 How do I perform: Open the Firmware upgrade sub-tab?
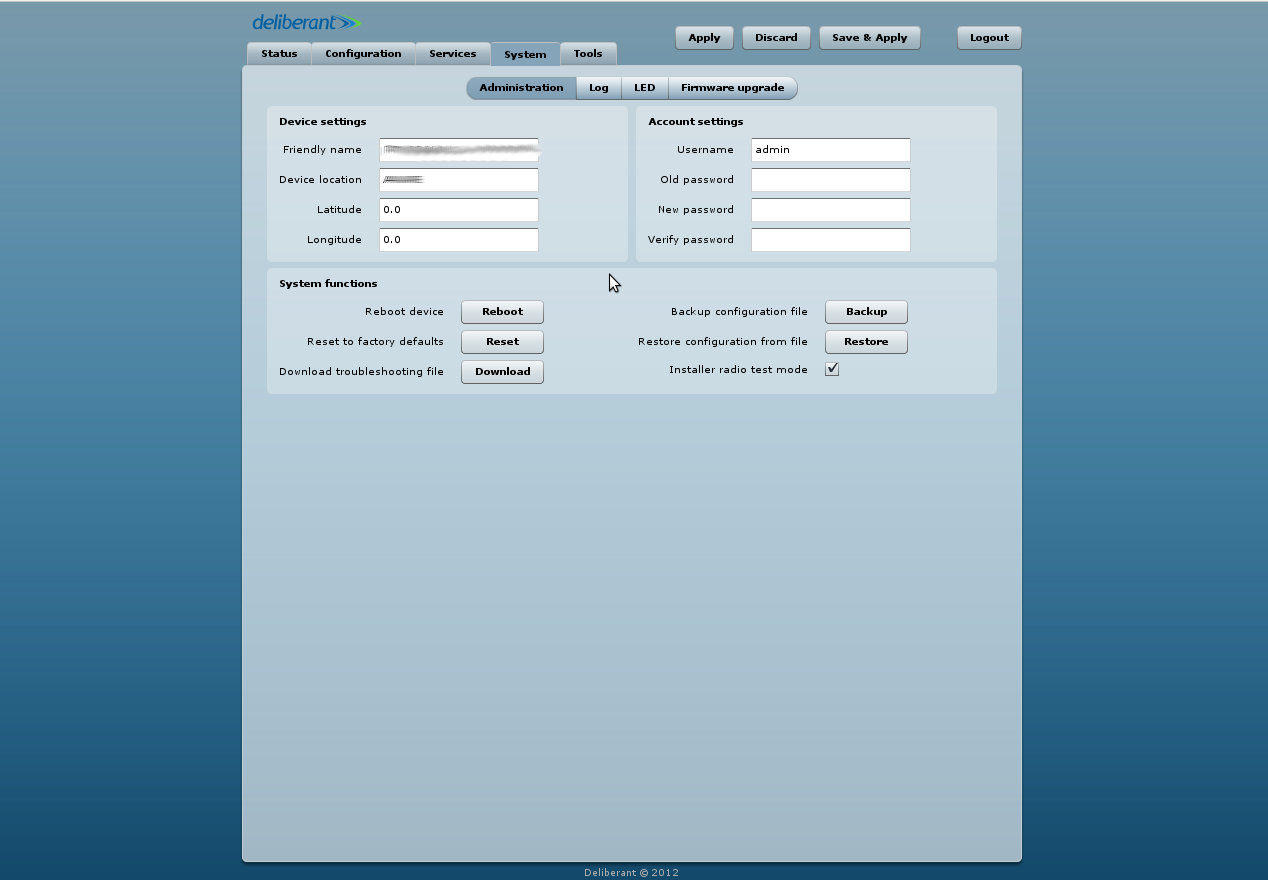[x=732, y=88]
